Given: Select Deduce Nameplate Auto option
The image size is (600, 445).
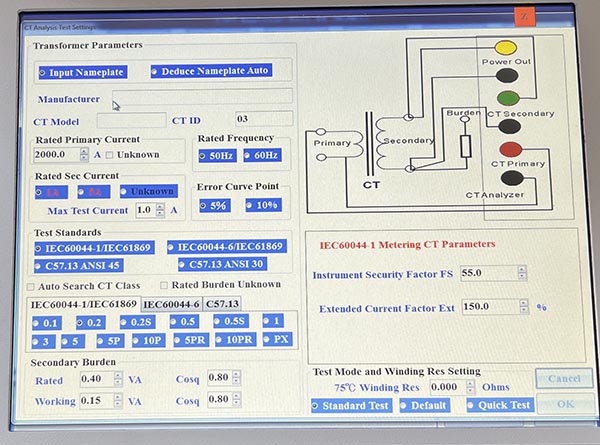Looking at the screenshot, I should click(x=211, y=71).
